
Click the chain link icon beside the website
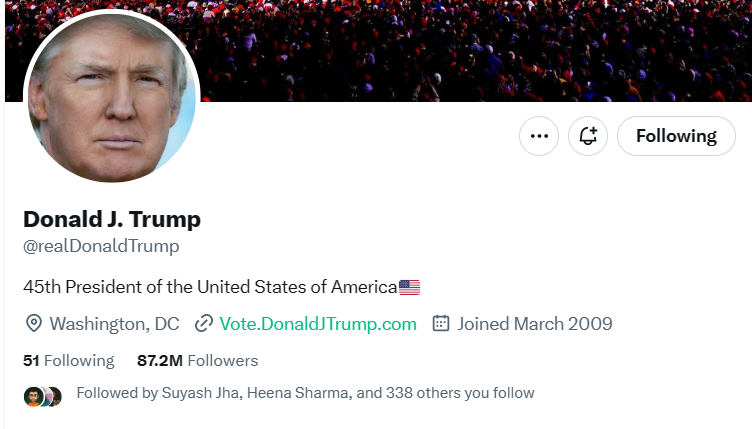coord(204,324)
